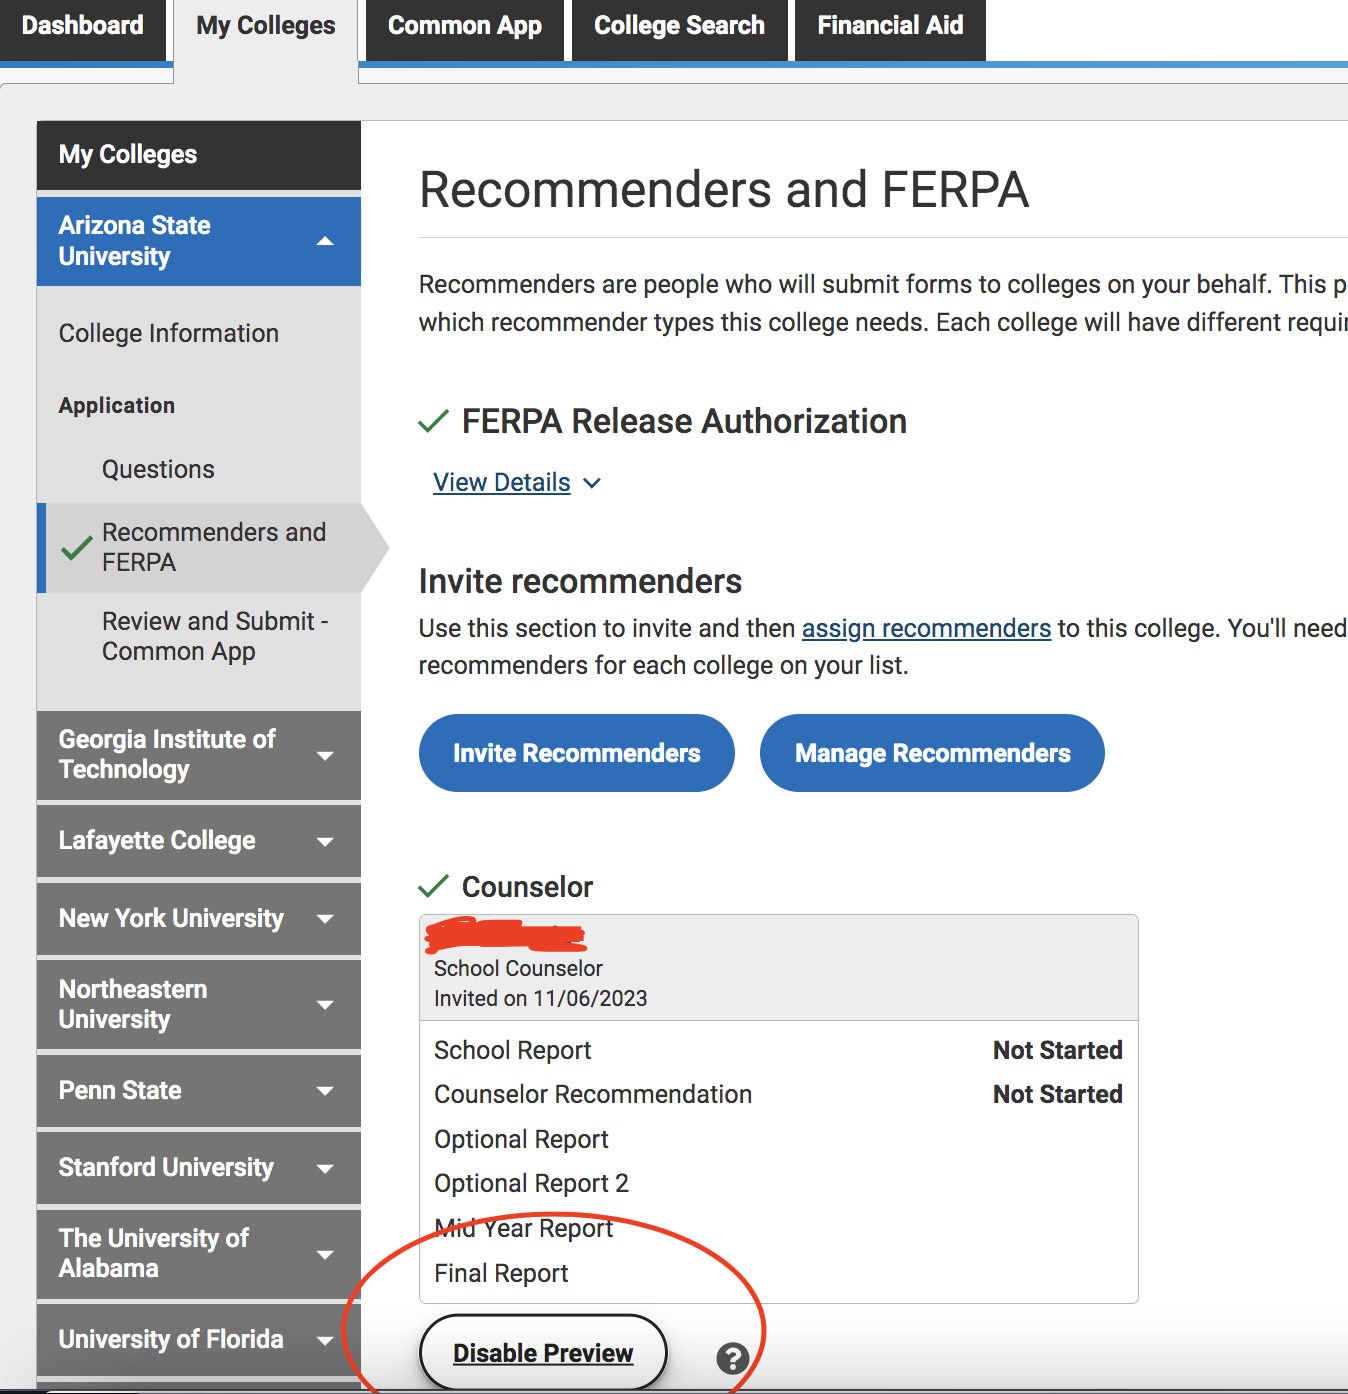
Task: Click the green checkmark beside Counselor
Action: click(x=433, y=886)
